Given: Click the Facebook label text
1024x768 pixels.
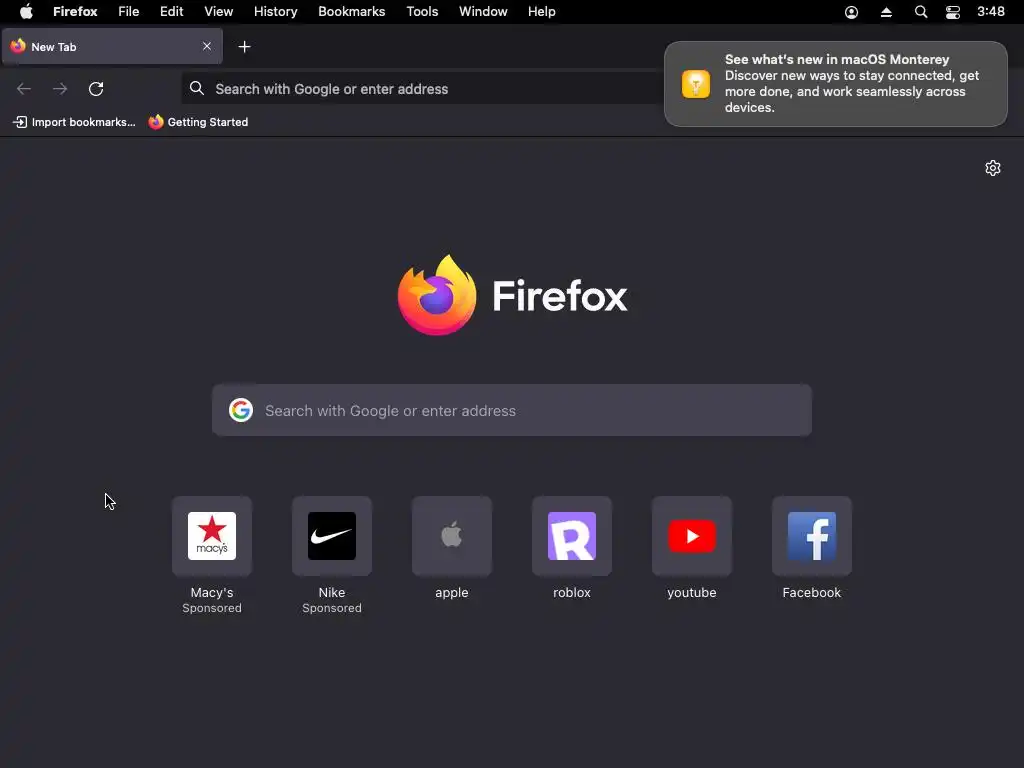Looking at the screenshot, I should pos(812,592).
